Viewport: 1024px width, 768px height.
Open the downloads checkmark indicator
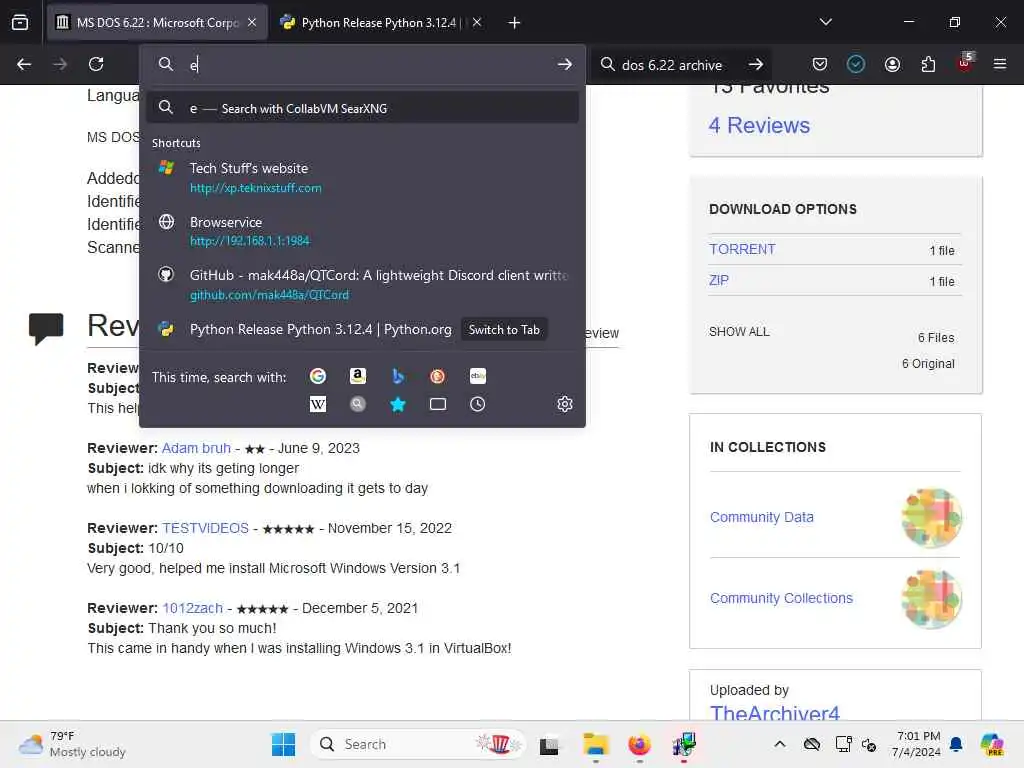point(856,64)
